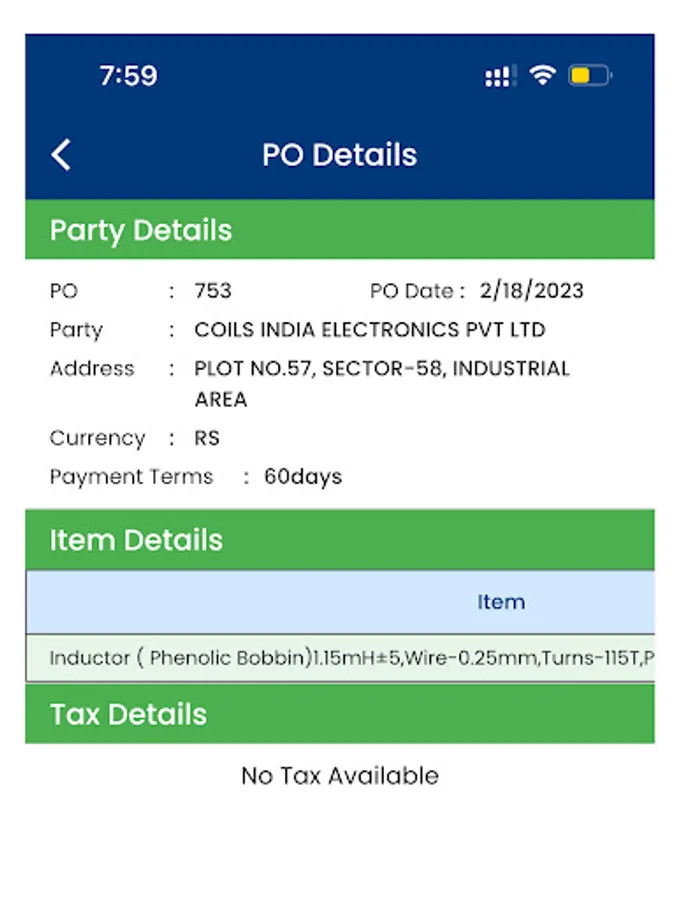
Task: Tap the Party Details section header
Action: pos(141,230)
